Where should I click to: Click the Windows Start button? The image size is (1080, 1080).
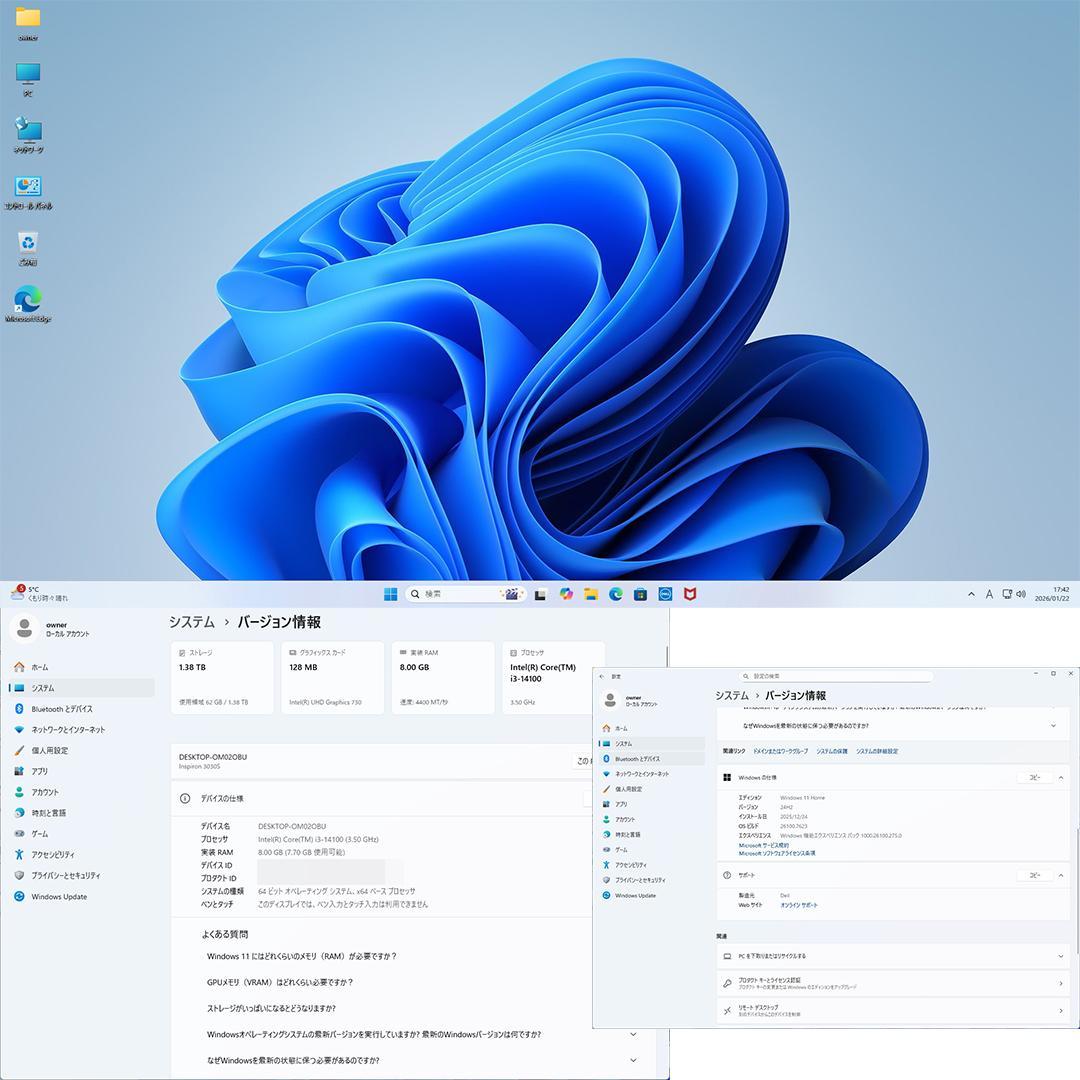point(390,594)
